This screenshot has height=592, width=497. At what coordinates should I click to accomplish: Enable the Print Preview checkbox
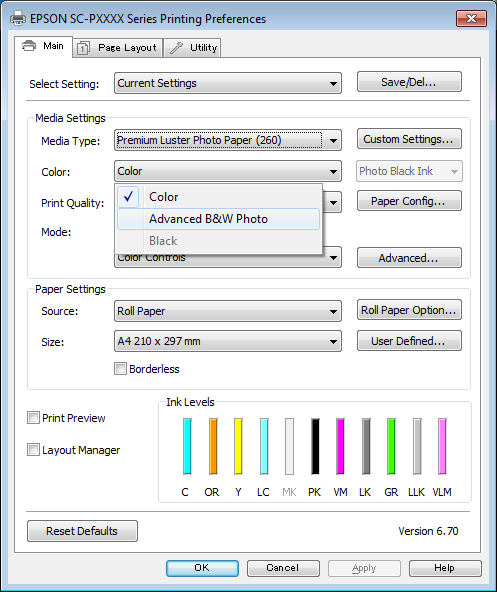coord(33,418)
